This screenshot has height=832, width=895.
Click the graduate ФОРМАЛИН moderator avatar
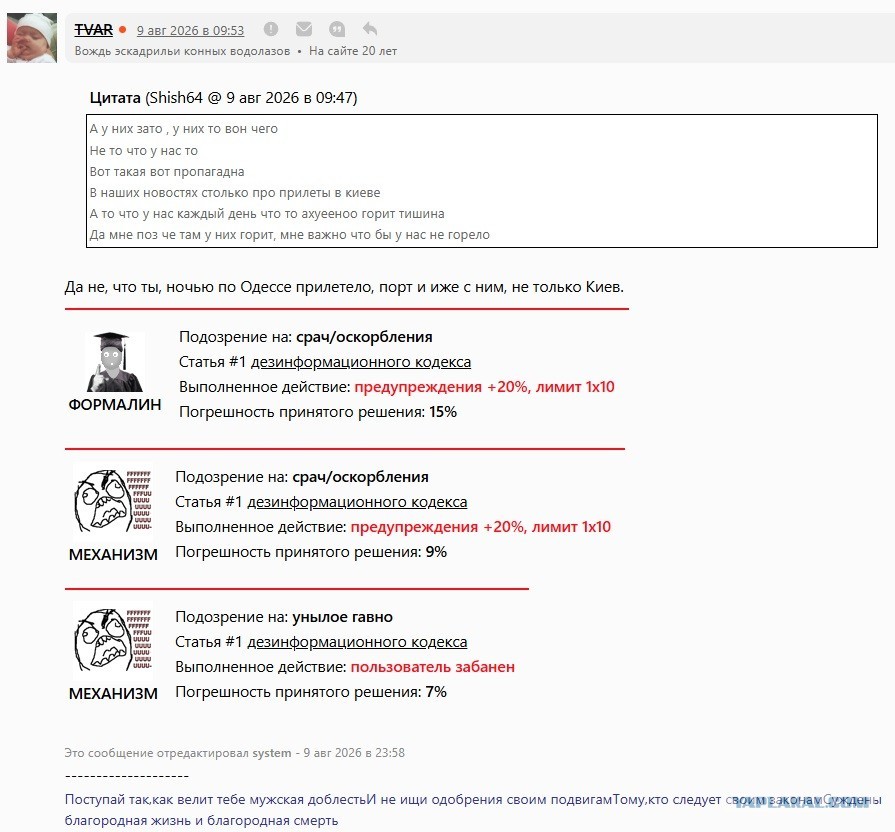115,362
